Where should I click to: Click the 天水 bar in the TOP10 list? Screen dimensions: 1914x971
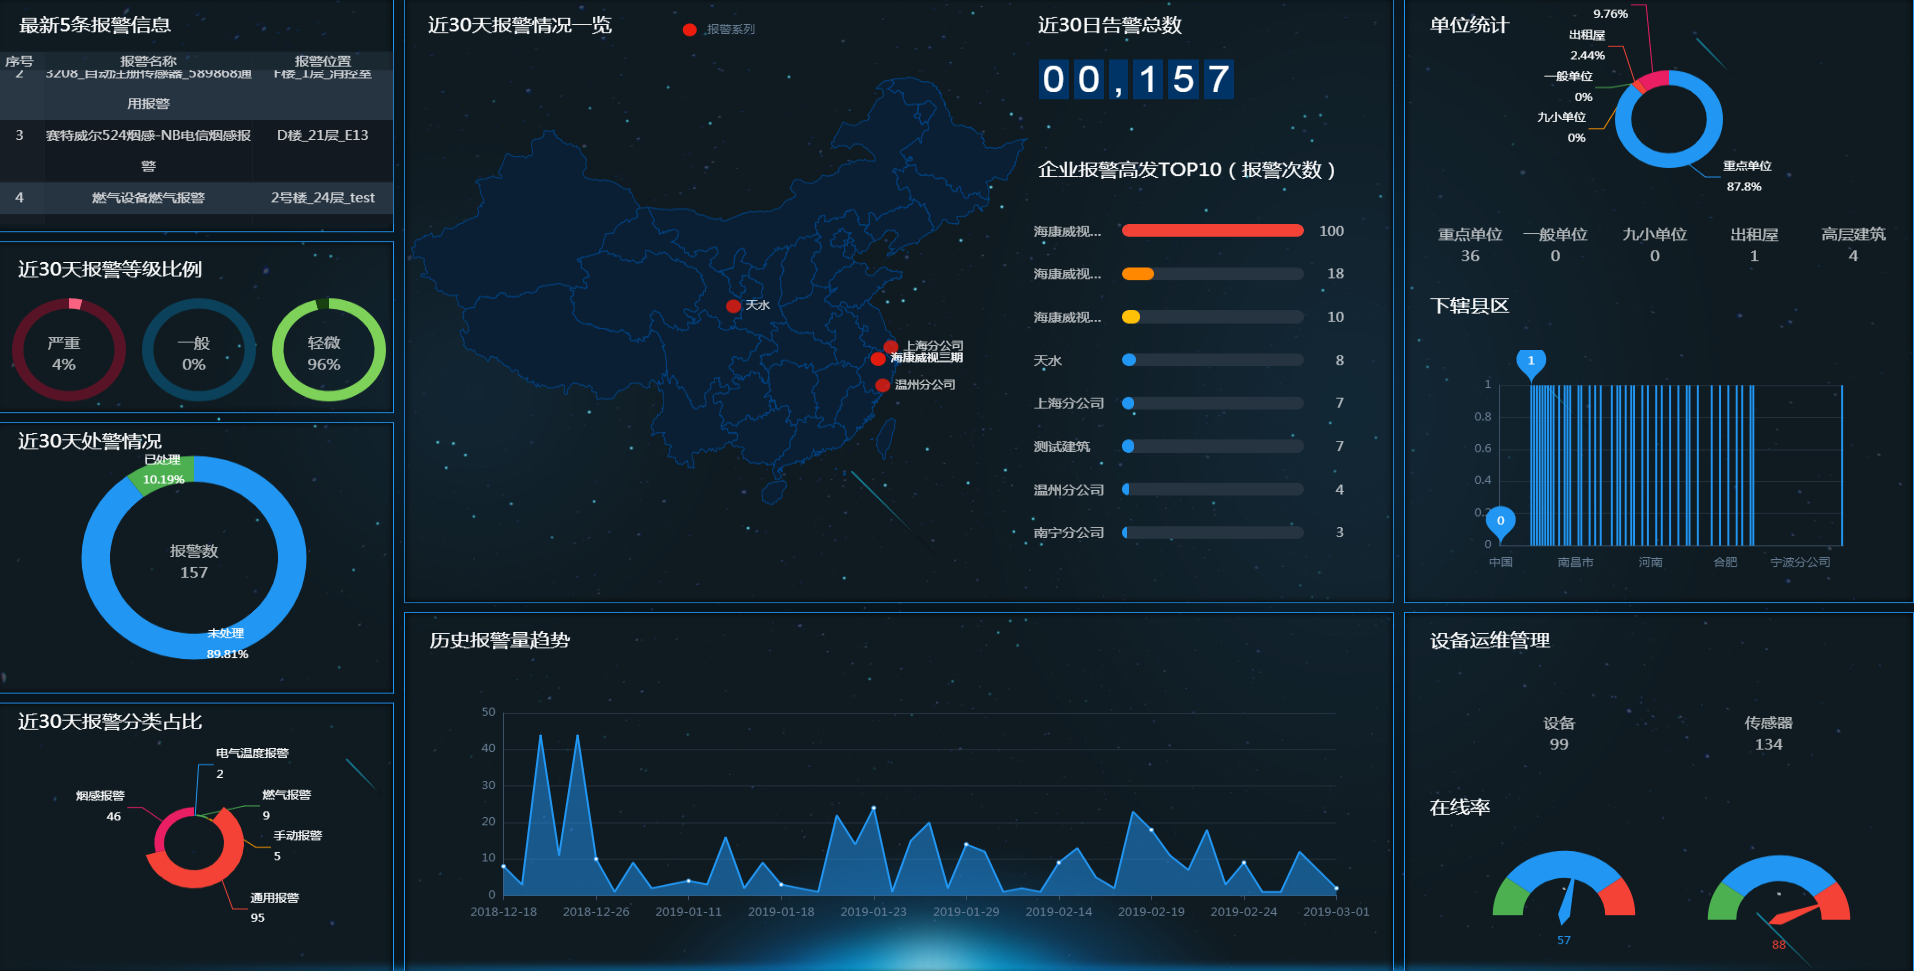point(1212,360)
